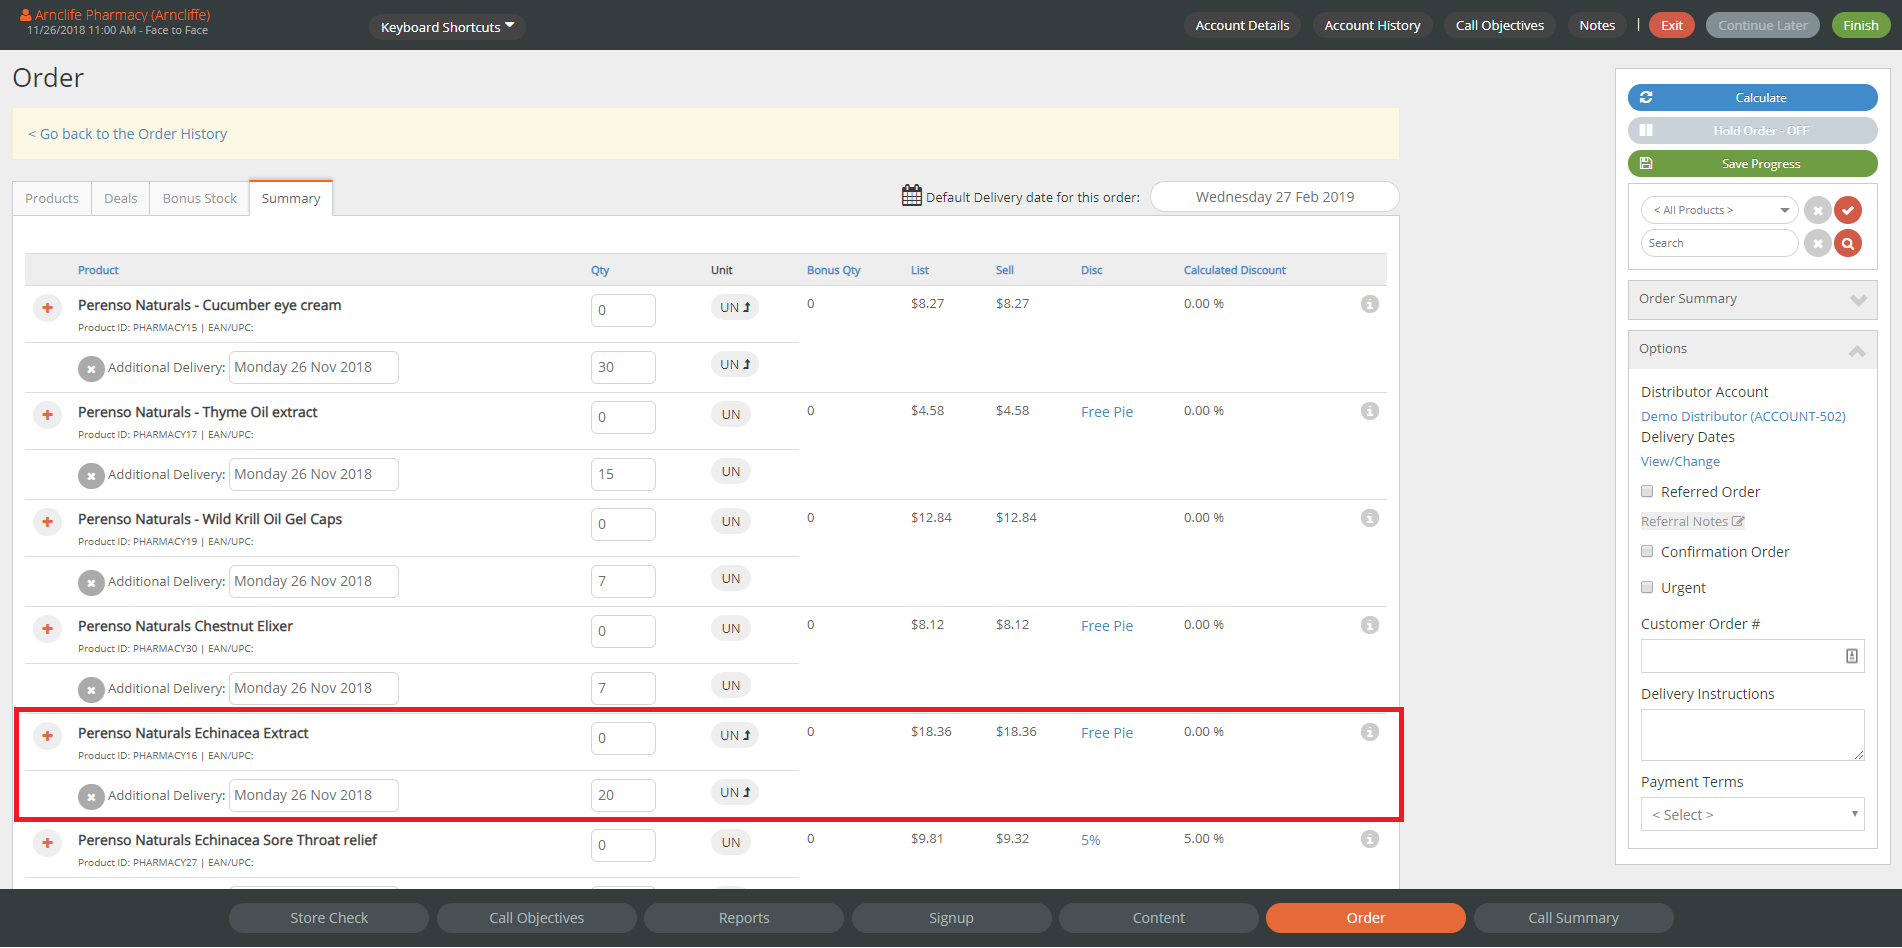This screenshot has width=1902, height=948.
Task: Click Save Progress button
Action: (1752, 164)
